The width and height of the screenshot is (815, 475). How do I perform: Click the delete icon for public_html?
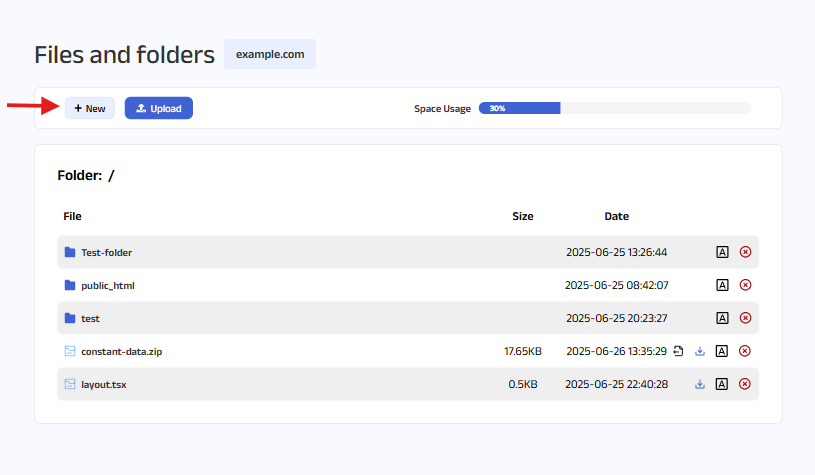pos(745,285)
